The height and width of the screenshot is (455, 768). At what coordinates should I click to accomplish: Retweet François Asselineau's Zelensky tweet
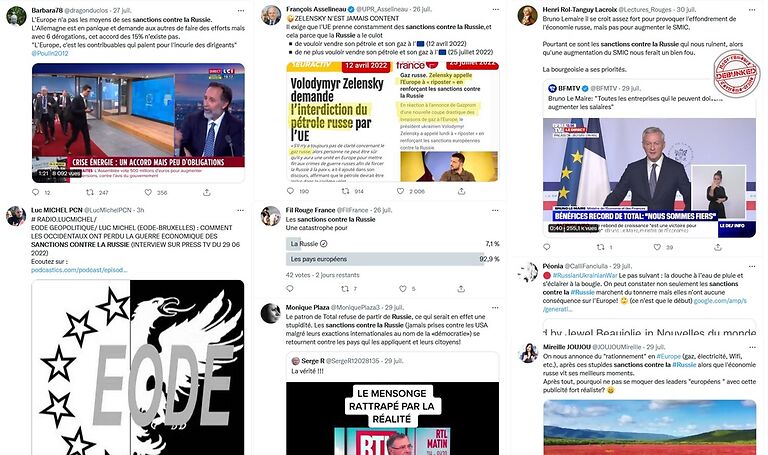click(345, 192)
